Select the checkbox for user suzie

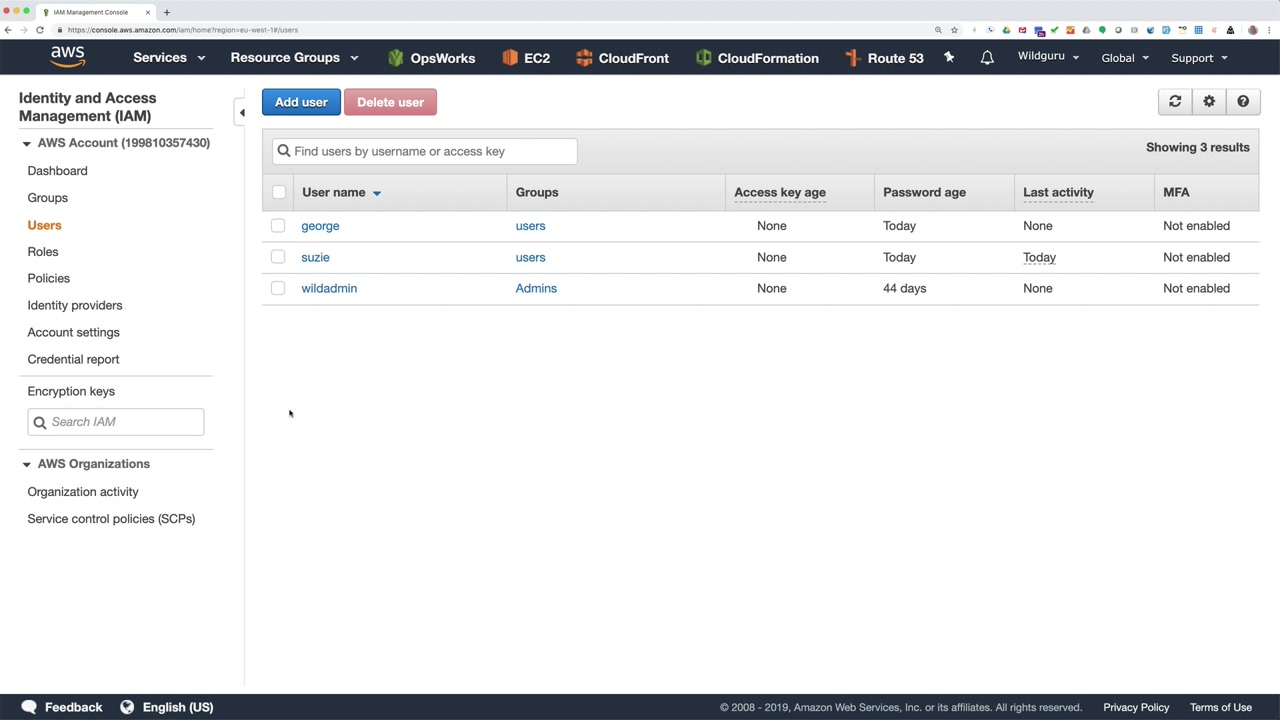pyautogui.click(x=278, y=257)
